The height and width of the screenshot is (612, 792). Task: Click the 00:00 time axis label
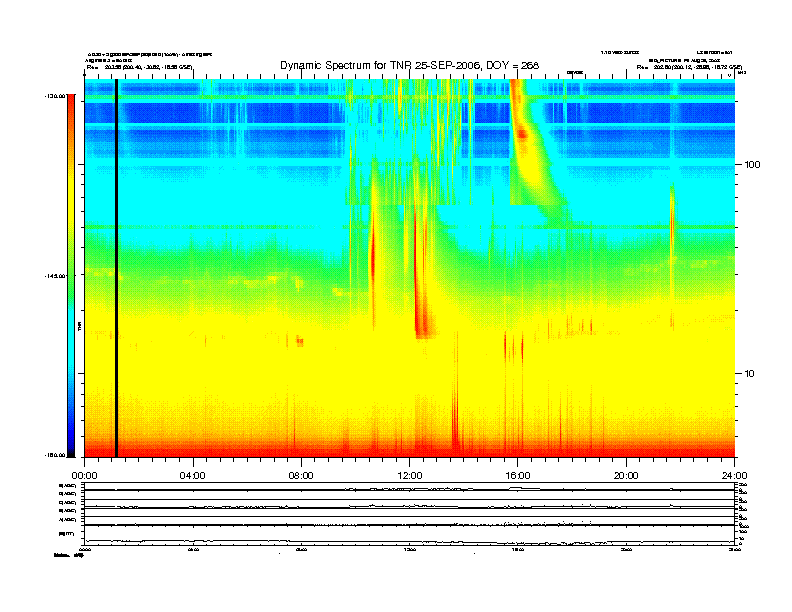coord(84,476)
